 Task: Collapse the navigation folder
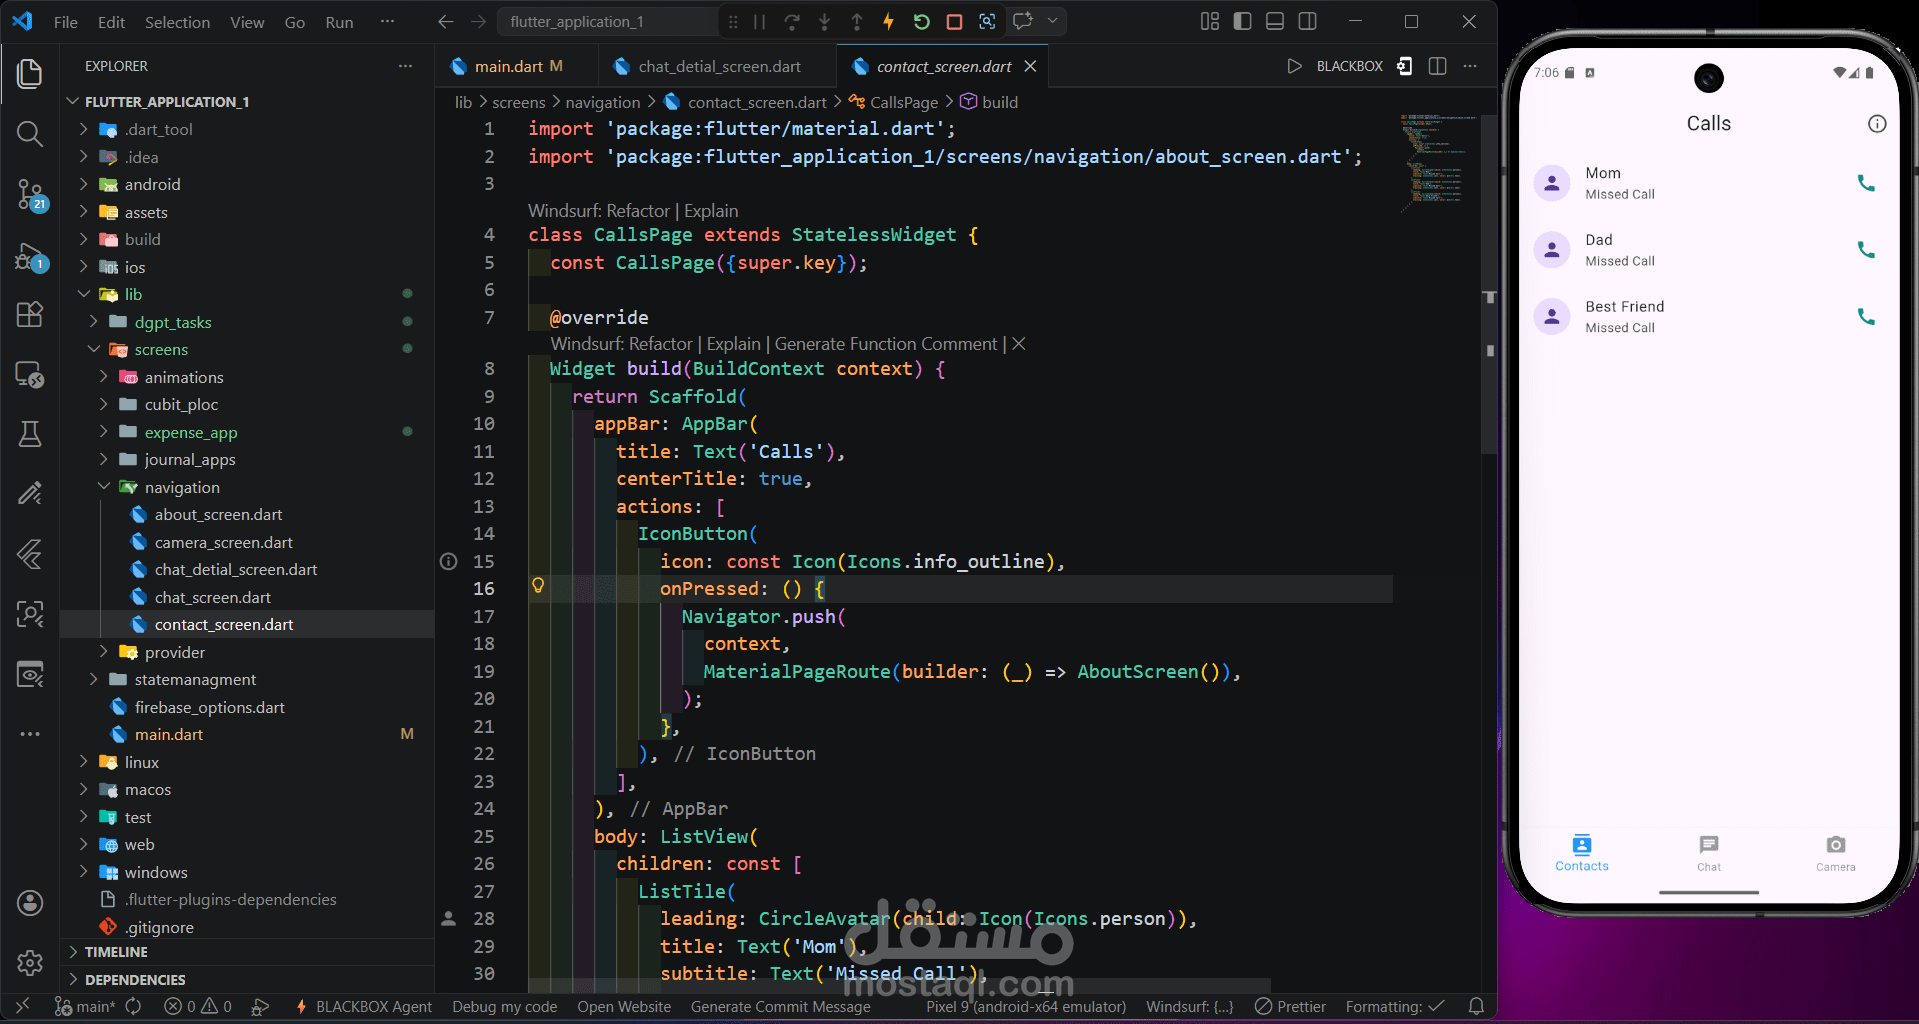[x=181, y=487]
